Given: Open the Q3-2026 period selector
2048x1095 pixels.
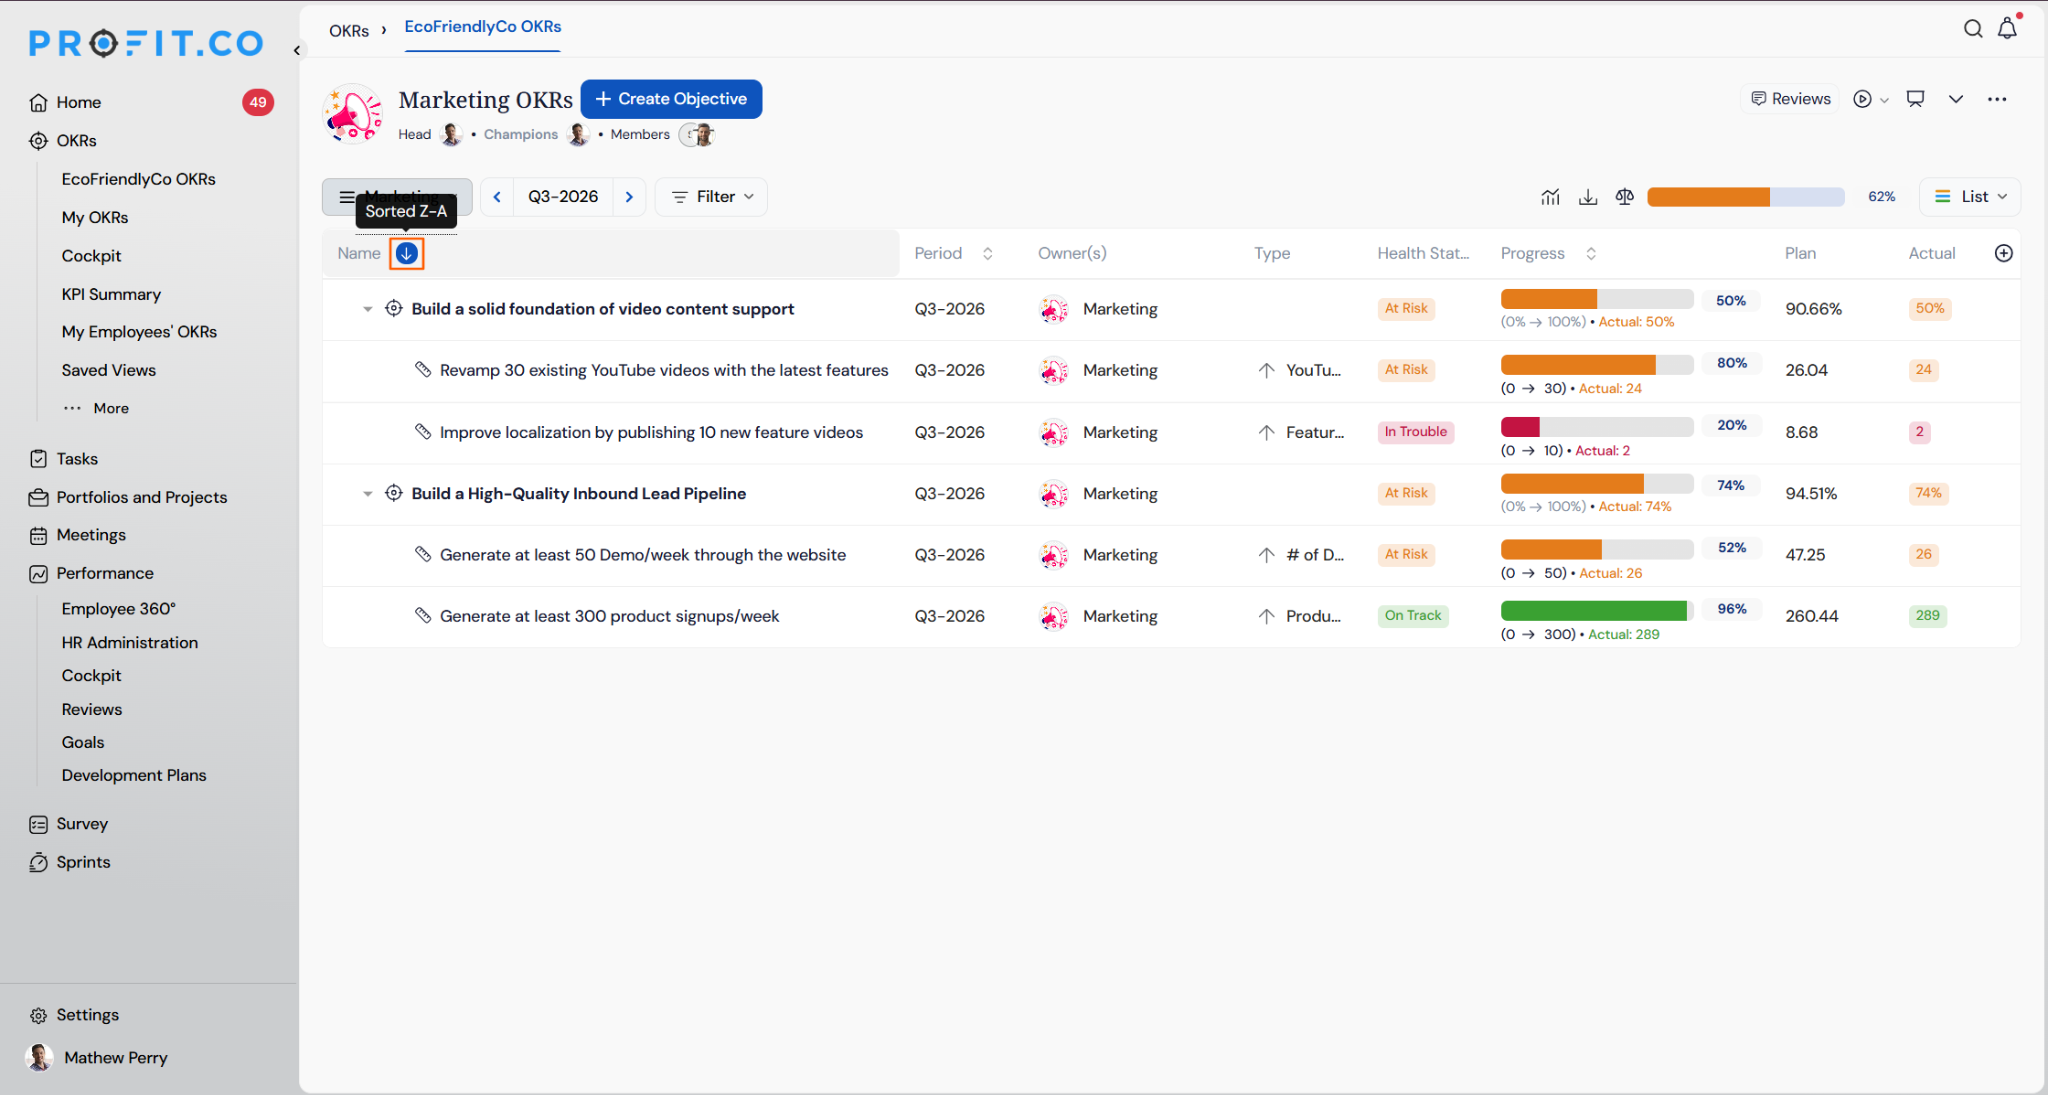Looking at the screenshot, I should tap(563, 197).
